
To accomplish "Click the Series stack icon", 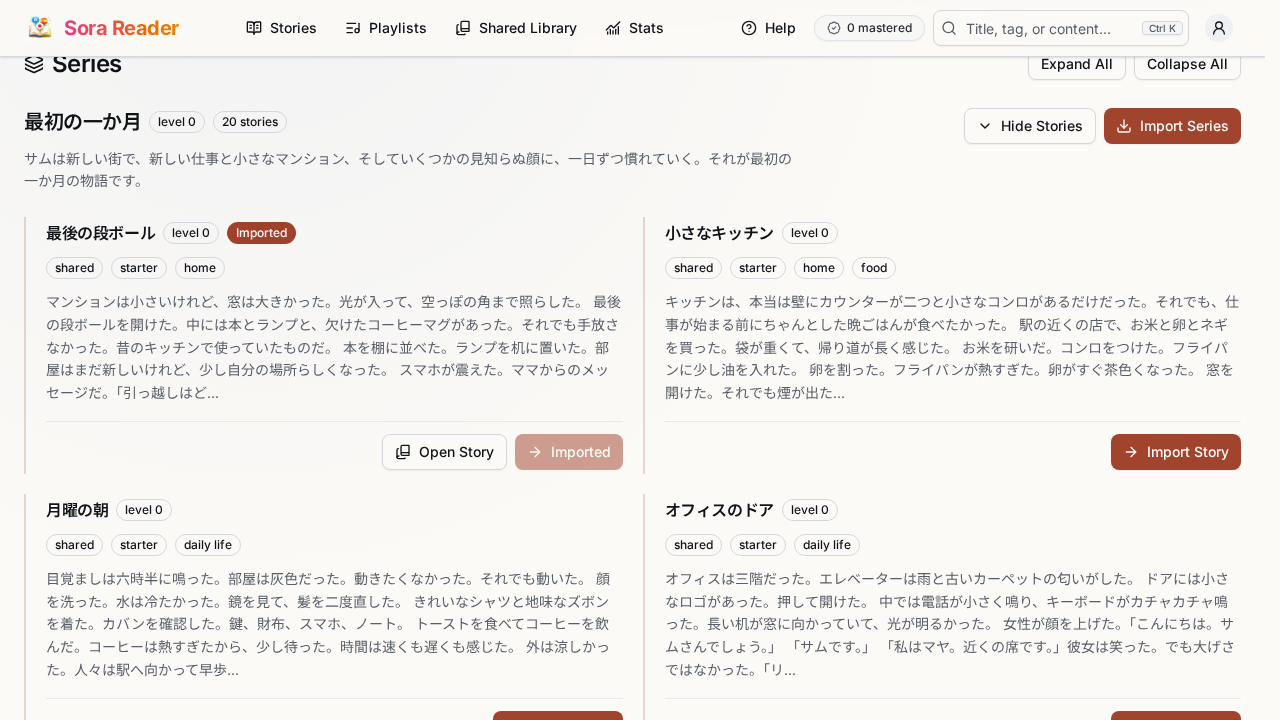I will tap(34, 64).
